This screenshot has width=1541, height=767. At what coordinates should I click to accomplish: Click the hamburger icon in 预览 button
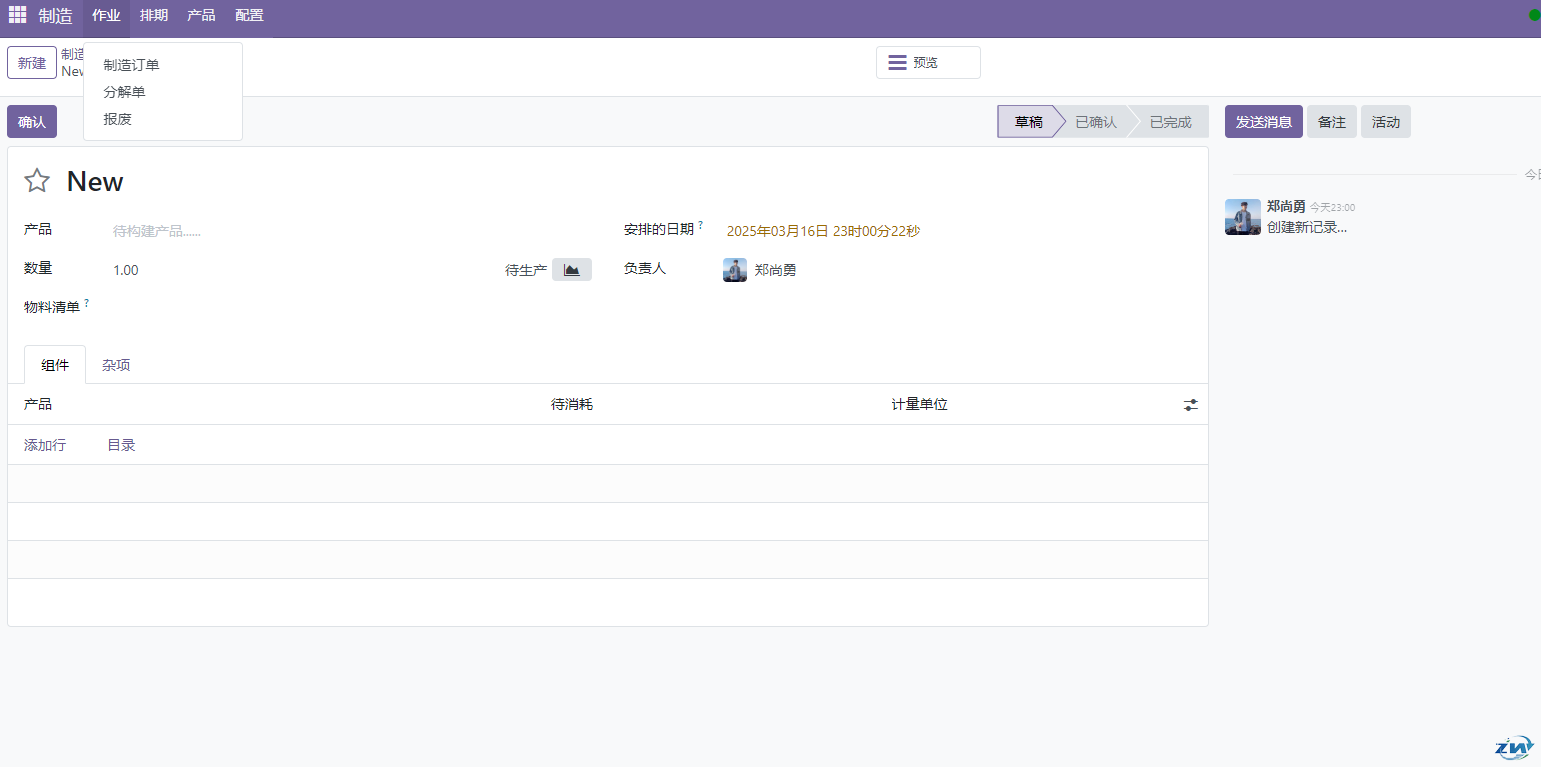[897, 63]
